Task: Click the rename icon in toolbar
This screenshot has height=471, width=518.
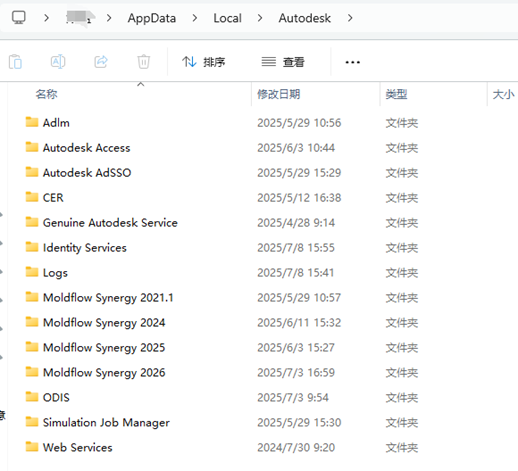Action: pos(58,62)
